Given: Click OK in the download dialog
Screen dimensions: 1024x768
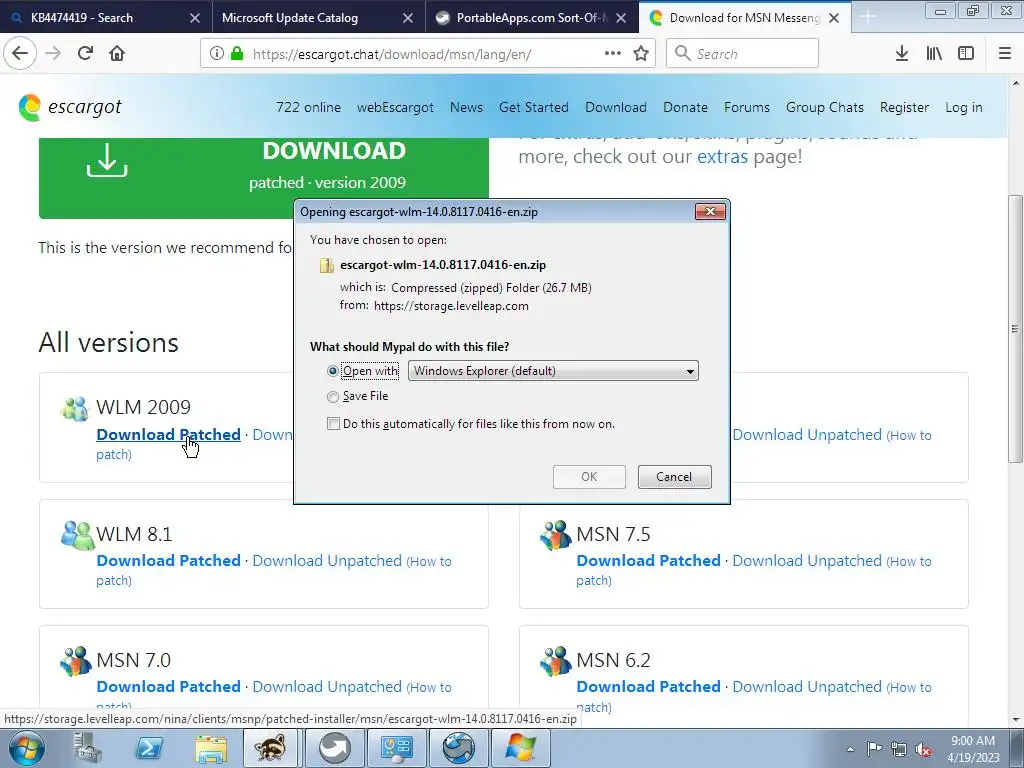Looking at the screenshot, I should click(589, 477).
